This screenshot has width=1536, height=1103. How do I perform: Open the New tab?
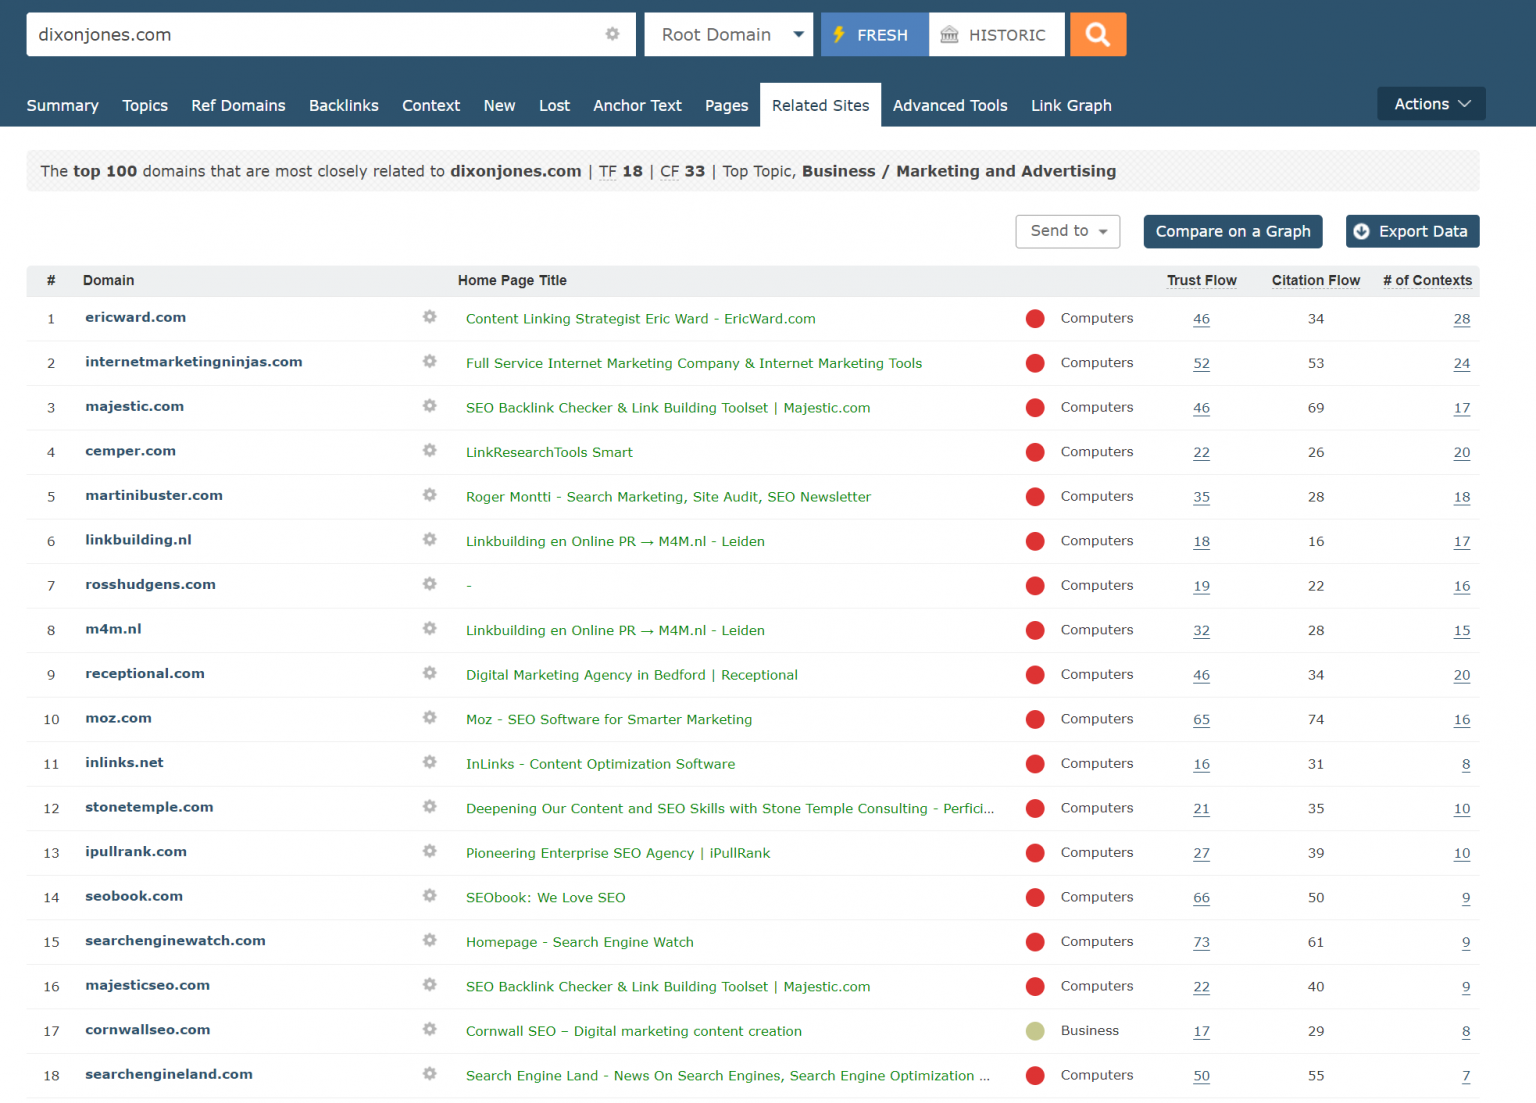point(499,105)
